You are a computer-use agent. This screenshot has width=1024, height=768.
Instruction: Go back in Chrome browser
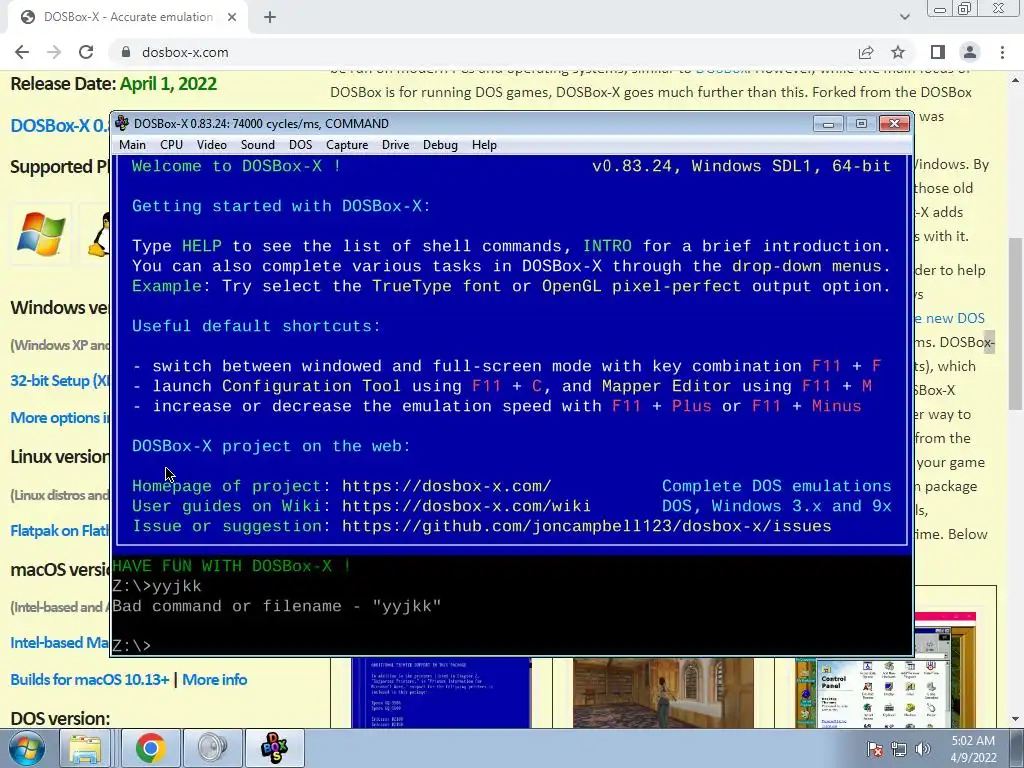click(22, 52)
